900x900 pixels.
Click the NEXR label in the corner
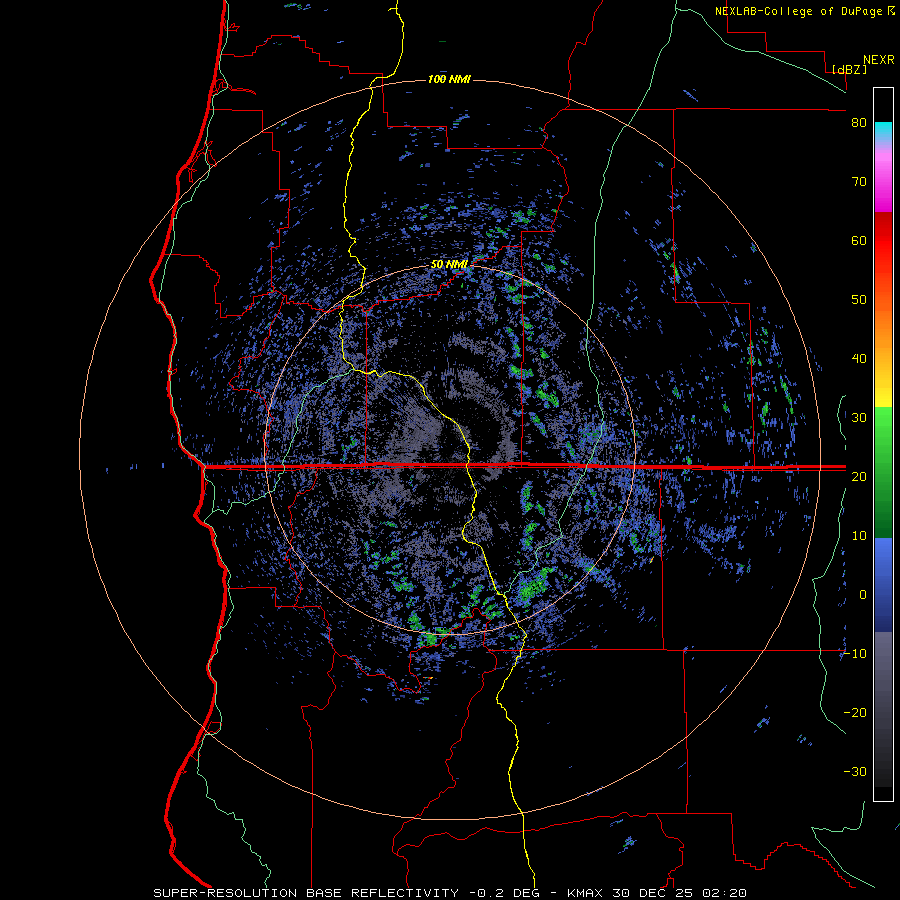[878, 60]
